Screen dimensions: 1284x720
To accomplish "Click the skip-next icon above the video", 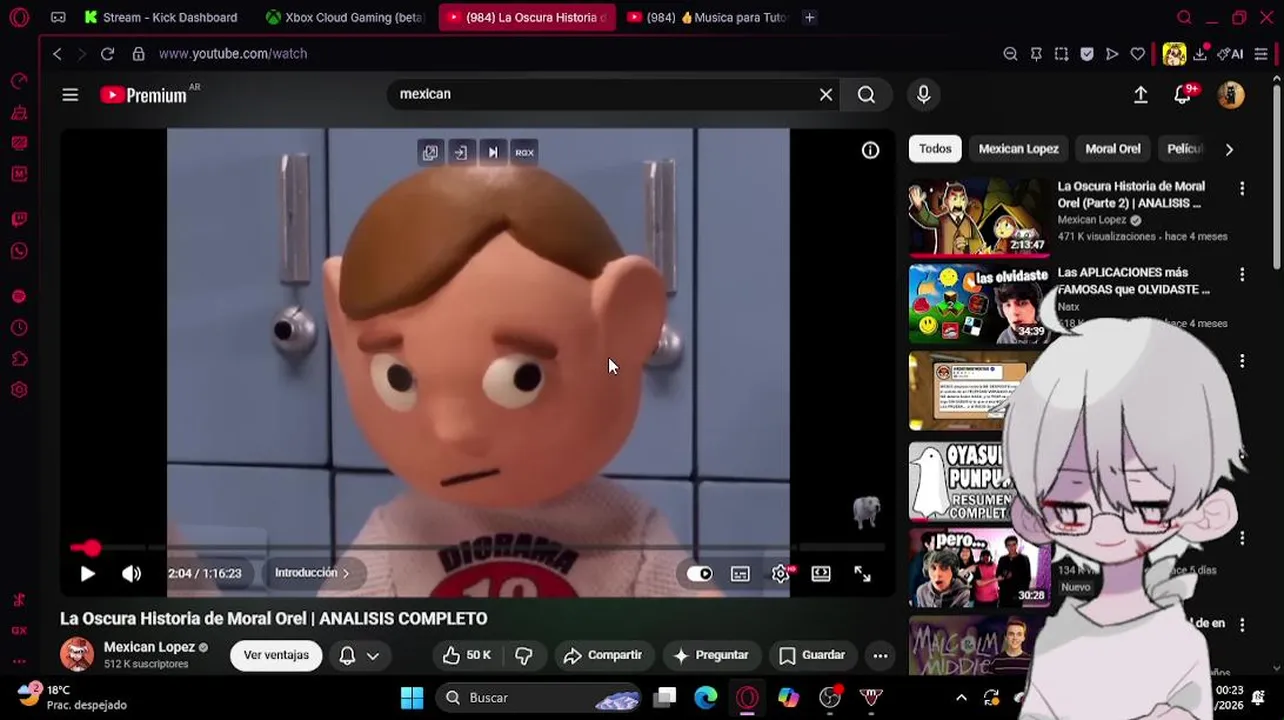I will 492,152.
